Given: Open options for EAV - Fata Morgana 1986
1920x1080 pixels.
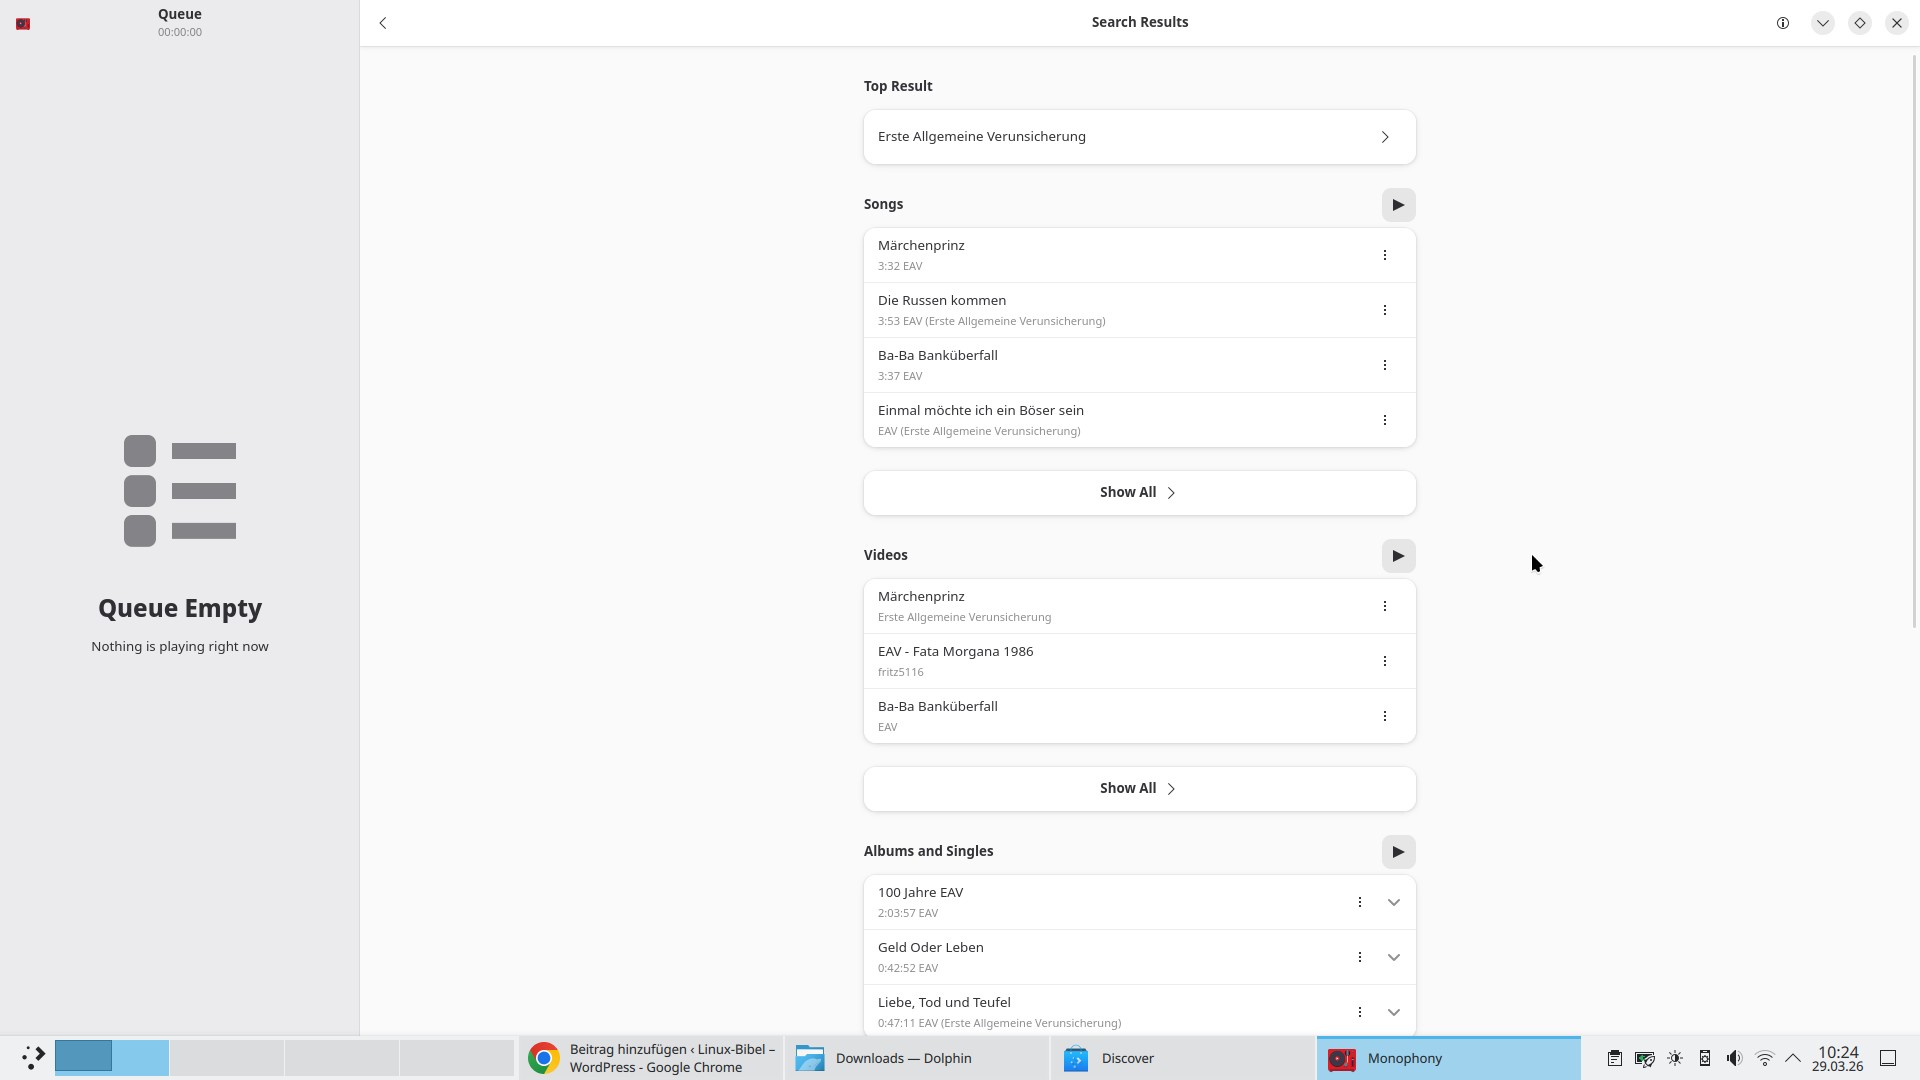Looking at the screenshot, I should coord(1384,661).
